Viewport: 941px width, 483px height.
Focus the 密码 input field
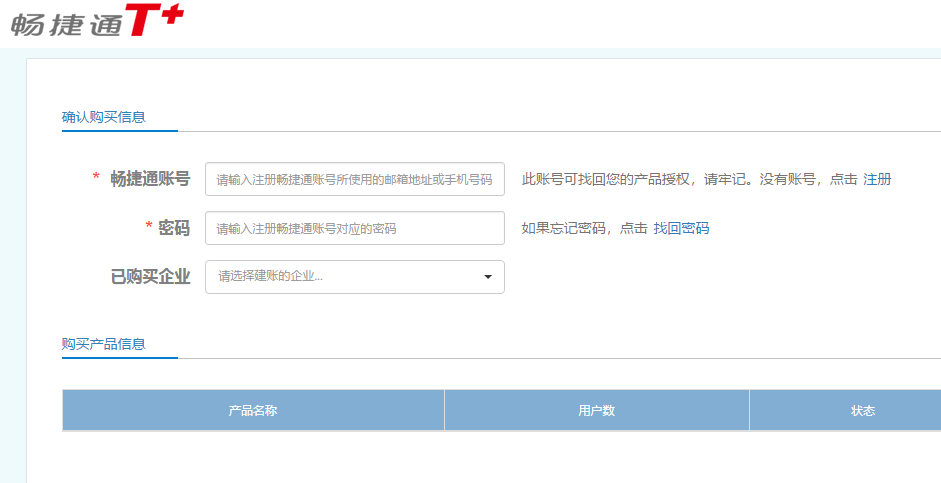355,228
